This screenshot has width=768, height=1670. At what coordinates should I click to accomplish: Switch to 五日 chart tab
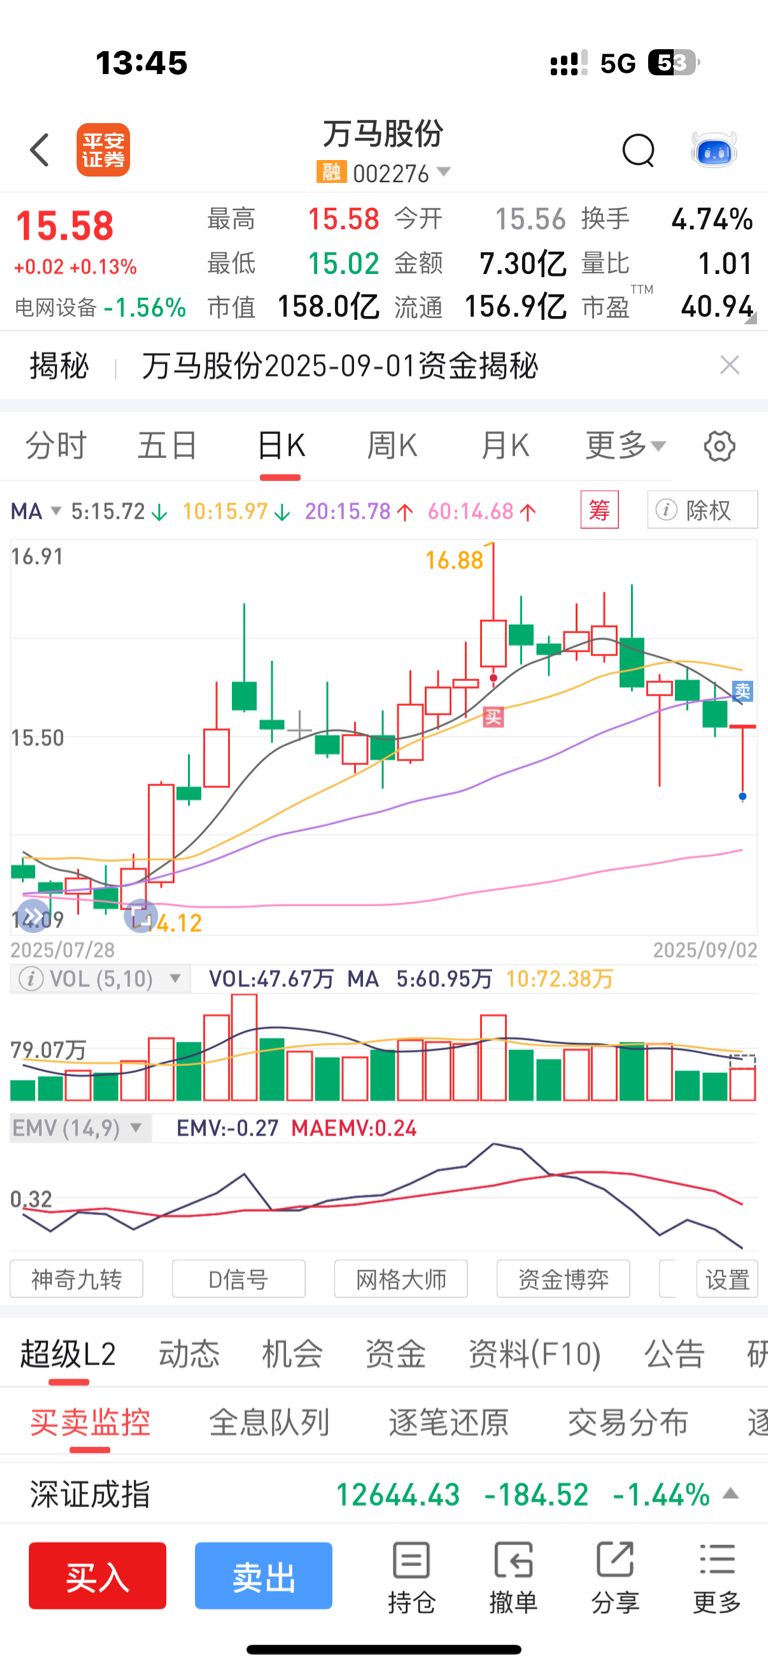click(167, 446)
